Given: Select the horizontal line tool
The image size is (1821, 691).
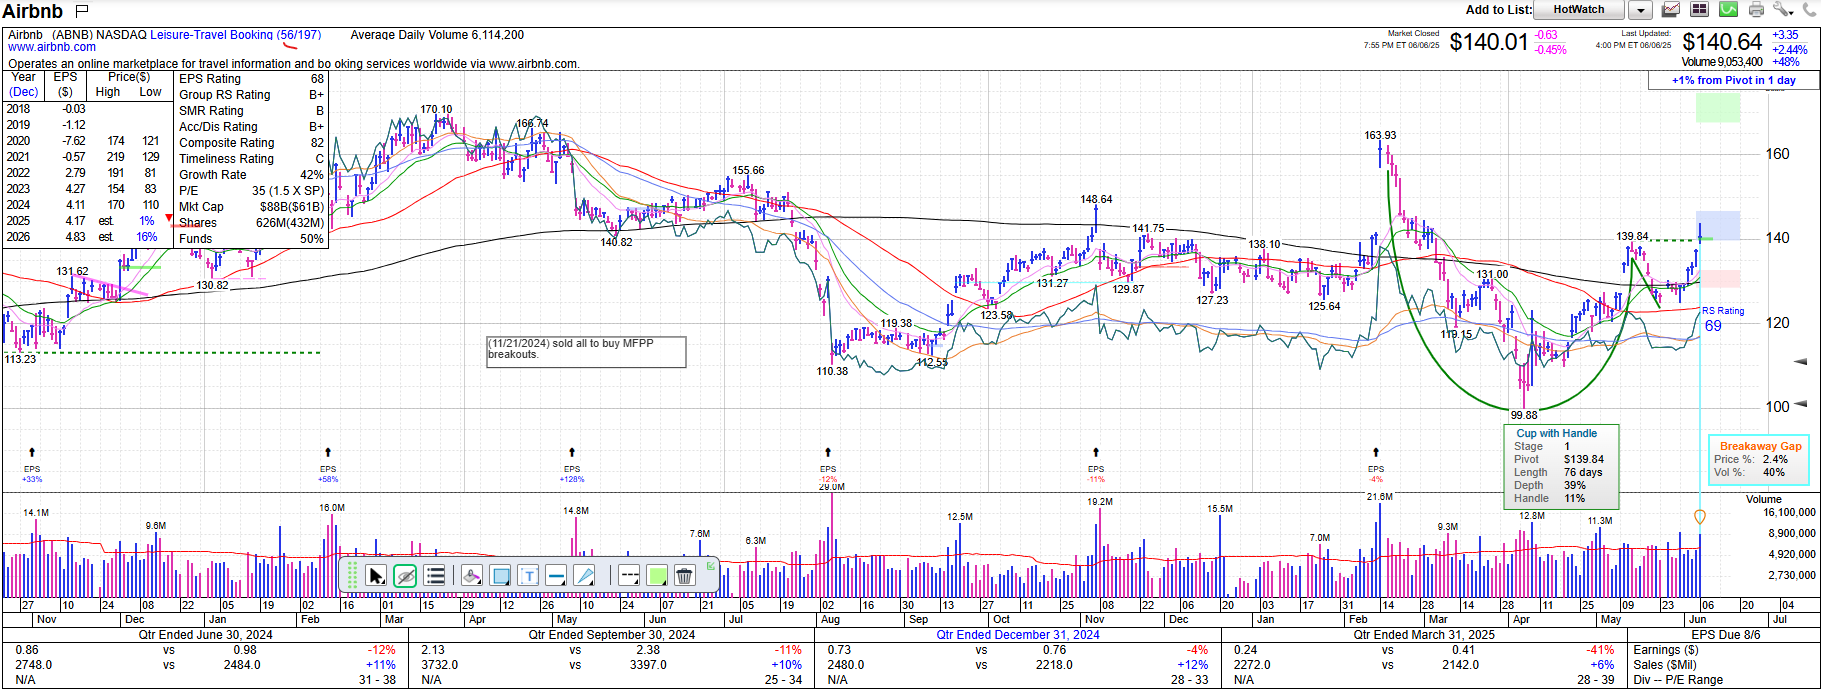Looking at the screenshot, I should [556, 575].
